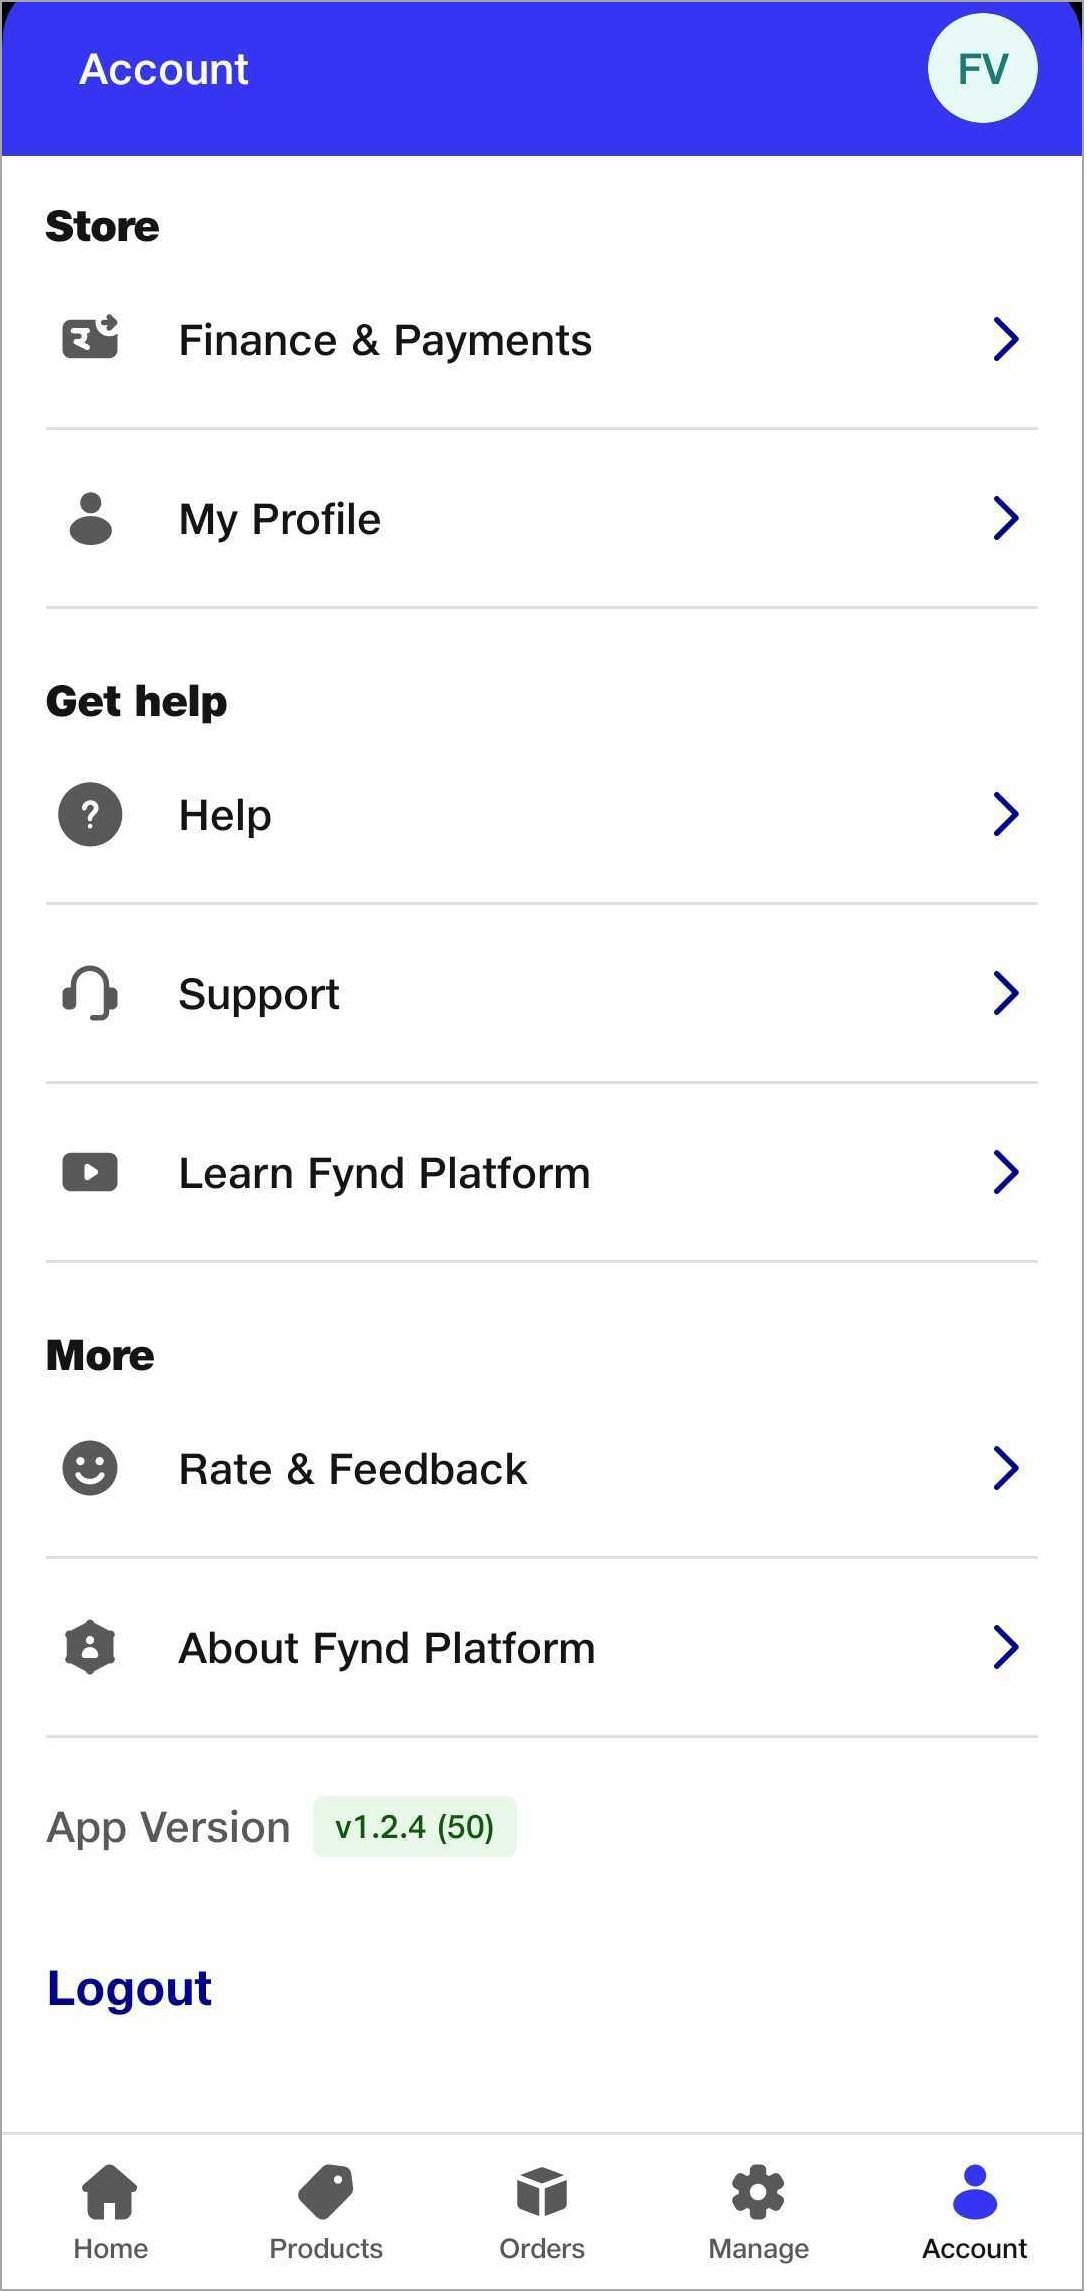This screenshot has width=1087, height=2291.
Task: Tap the v1.2.4 (50) version badge
Action: pyautogui.click(x=415, y=1827)
